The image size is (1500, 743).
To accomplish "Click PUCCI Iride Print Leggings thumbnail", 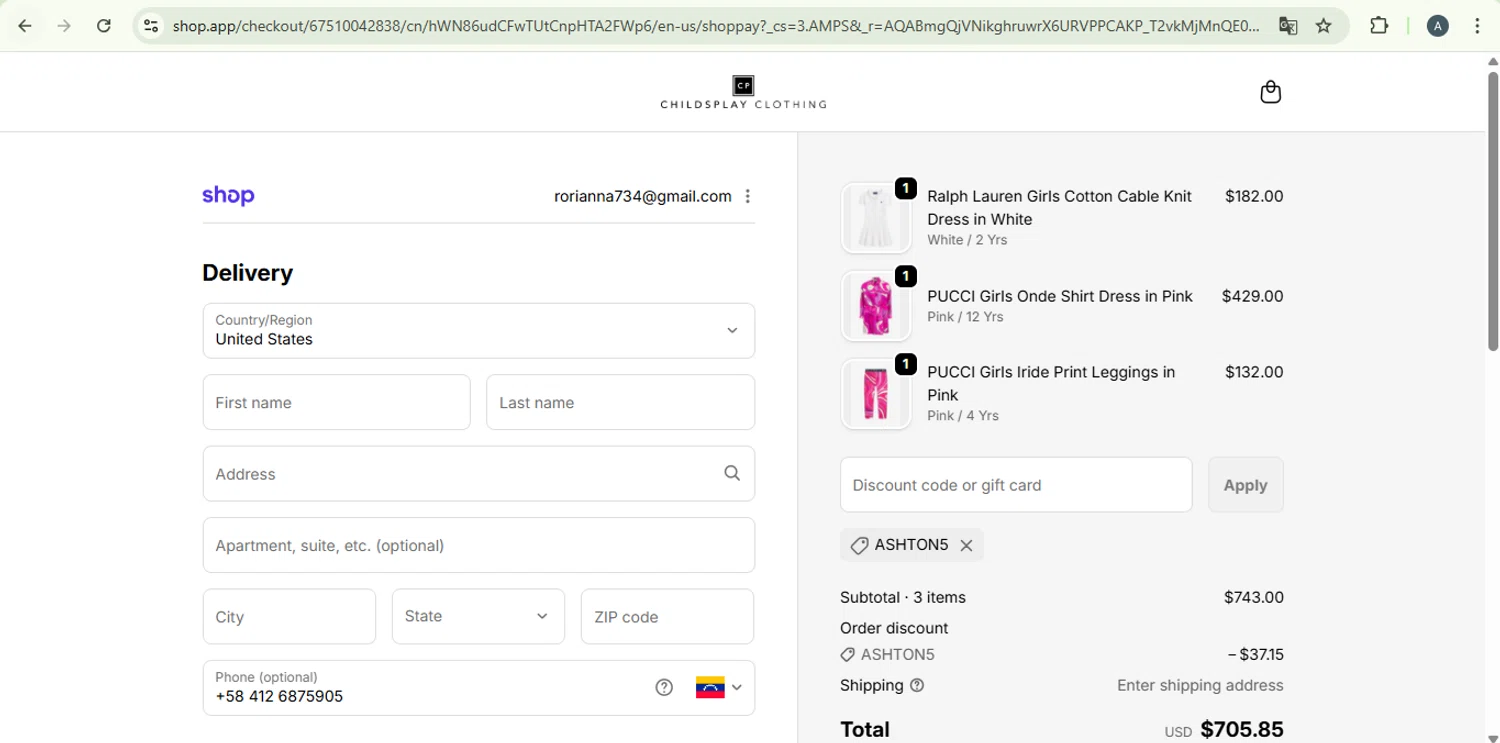I will [x=876, y=394].
